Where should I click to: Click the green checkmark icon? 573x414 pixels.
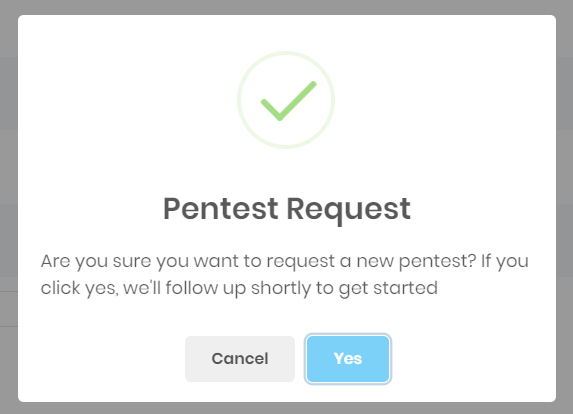pyautogui.click(x=288, y=101)
